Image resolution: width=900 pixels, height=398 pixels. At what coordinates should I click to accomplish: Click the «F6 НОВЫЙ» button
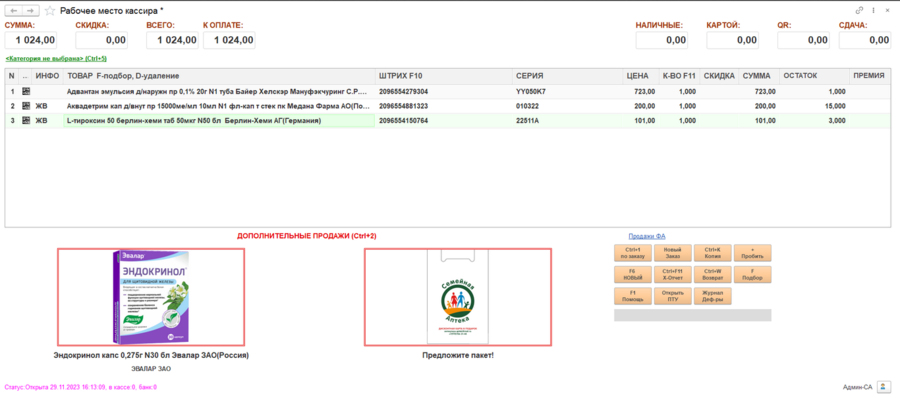coord(632,275)
